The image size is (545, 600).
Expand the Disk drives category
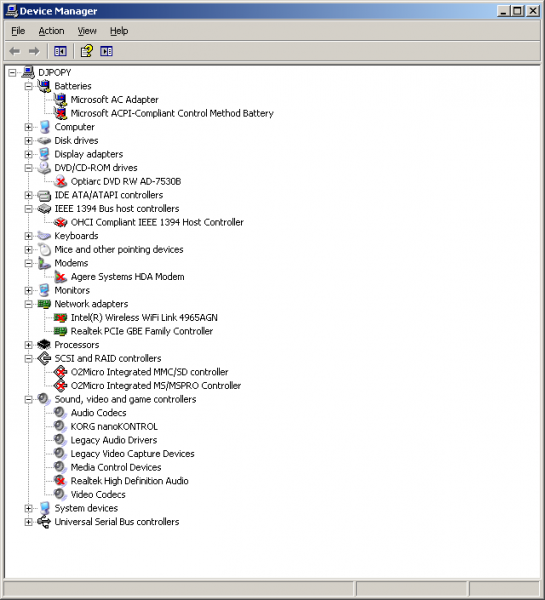(28, 140)
